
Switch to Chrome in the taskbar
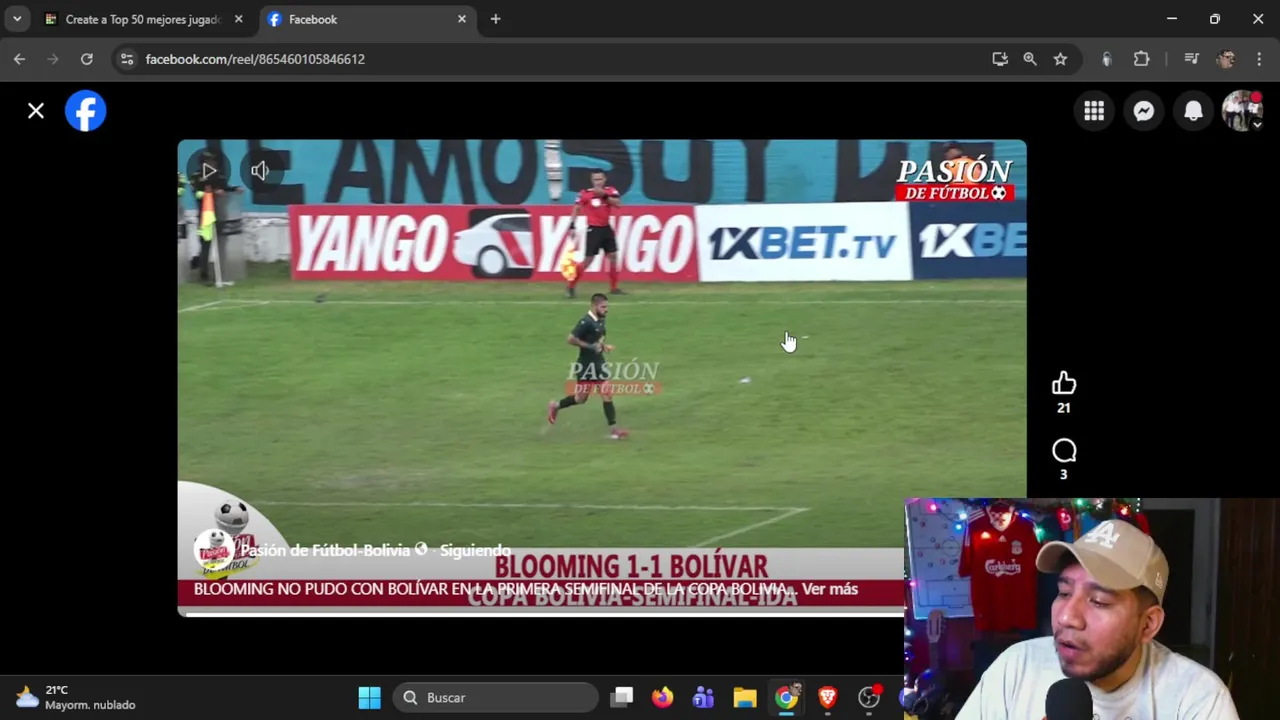(x=786, y=698)
